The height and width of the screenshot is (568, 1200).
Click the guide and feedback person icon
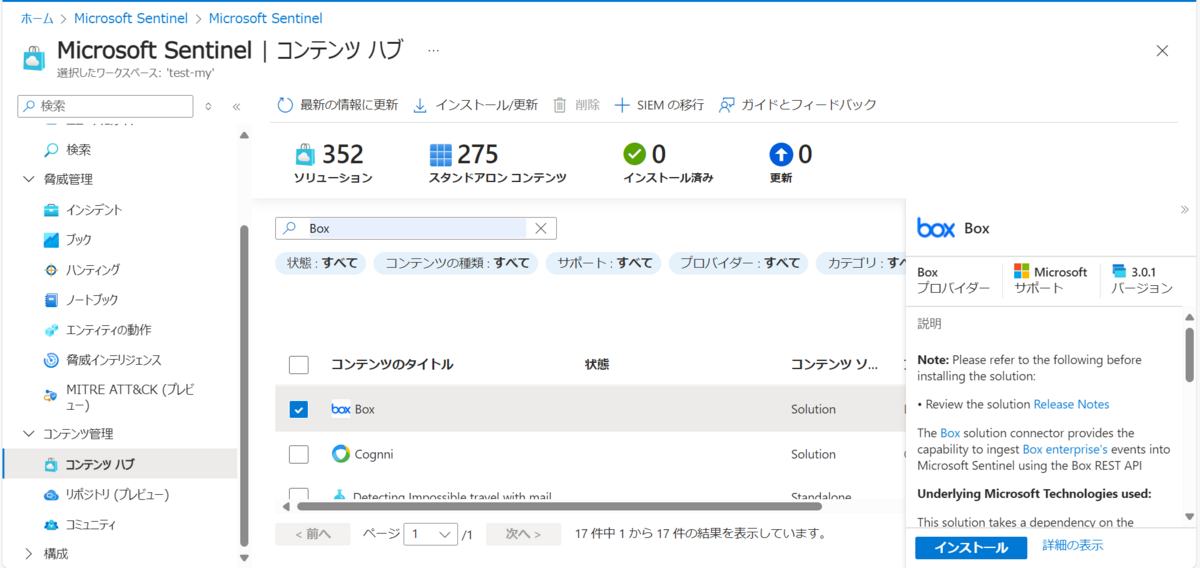727,105
